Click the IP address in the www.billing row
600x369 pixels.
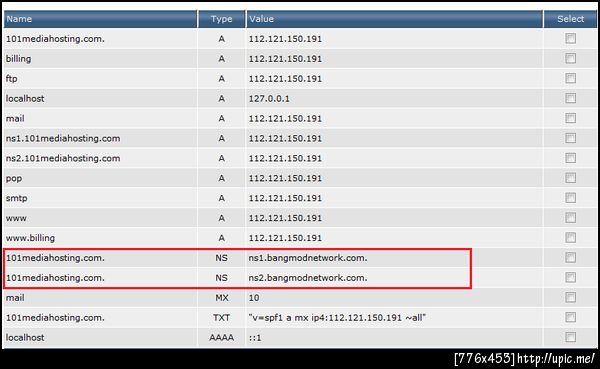coord(285,238)
